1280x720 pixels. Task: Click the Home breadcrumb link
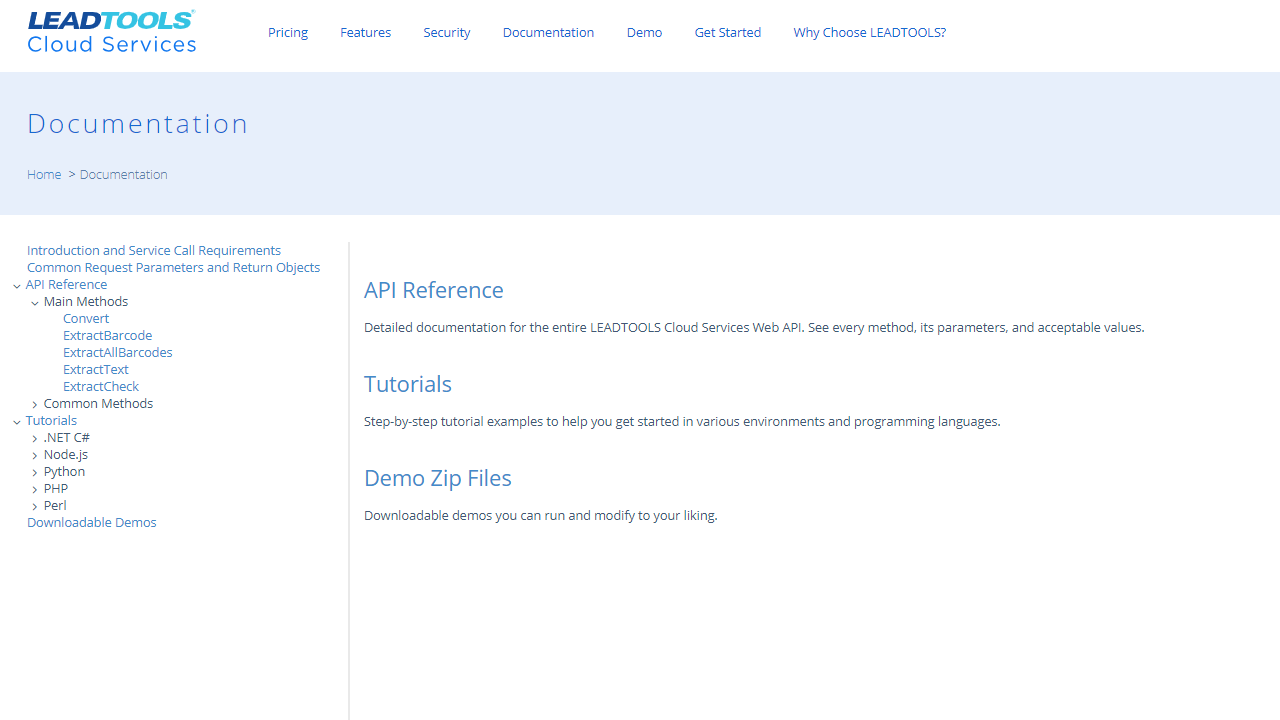(44, 174)
